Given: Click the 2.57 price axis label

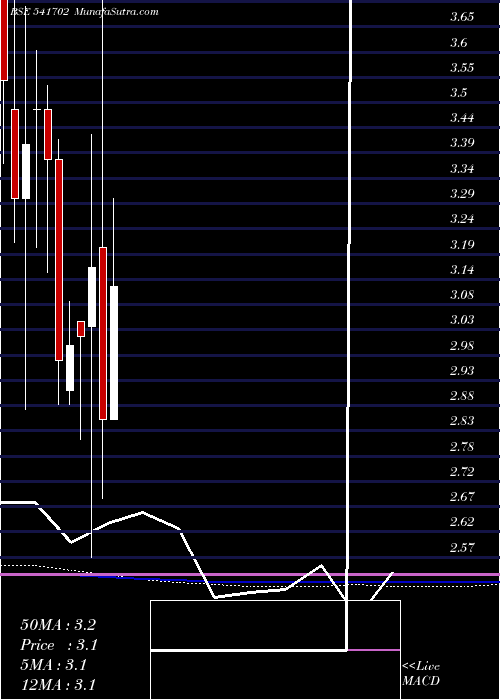Looking at the screenshot, I should (x=462, y=547).
